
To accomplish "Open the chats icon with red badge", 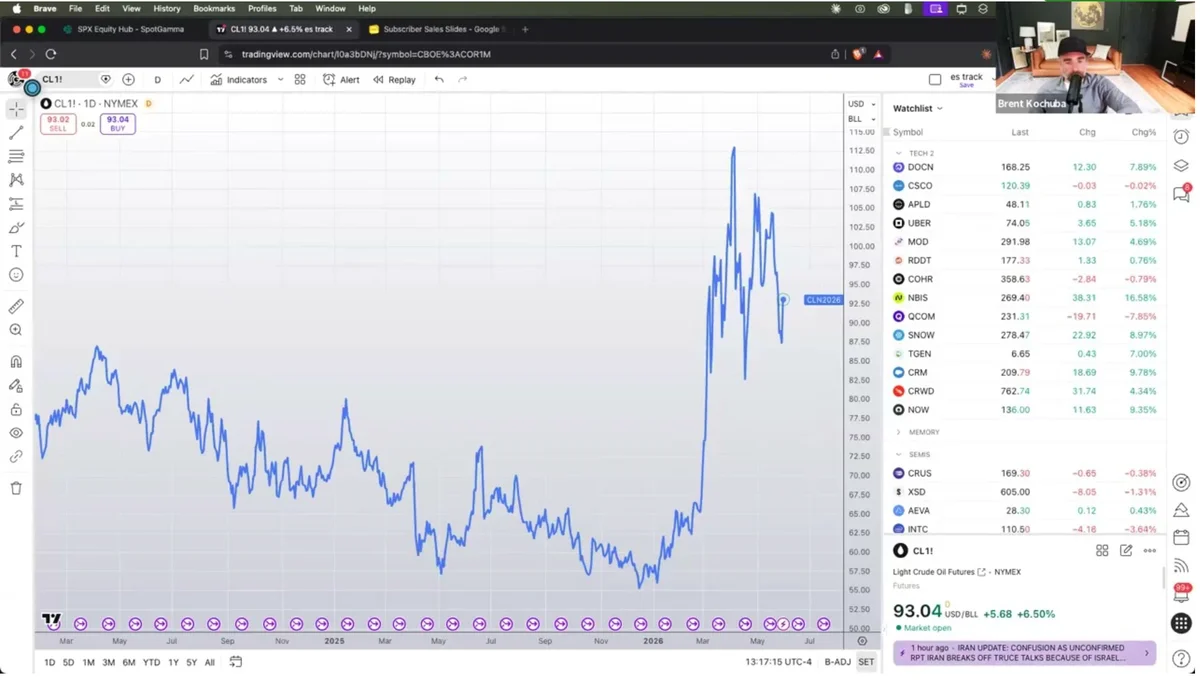I will 1181,194.
